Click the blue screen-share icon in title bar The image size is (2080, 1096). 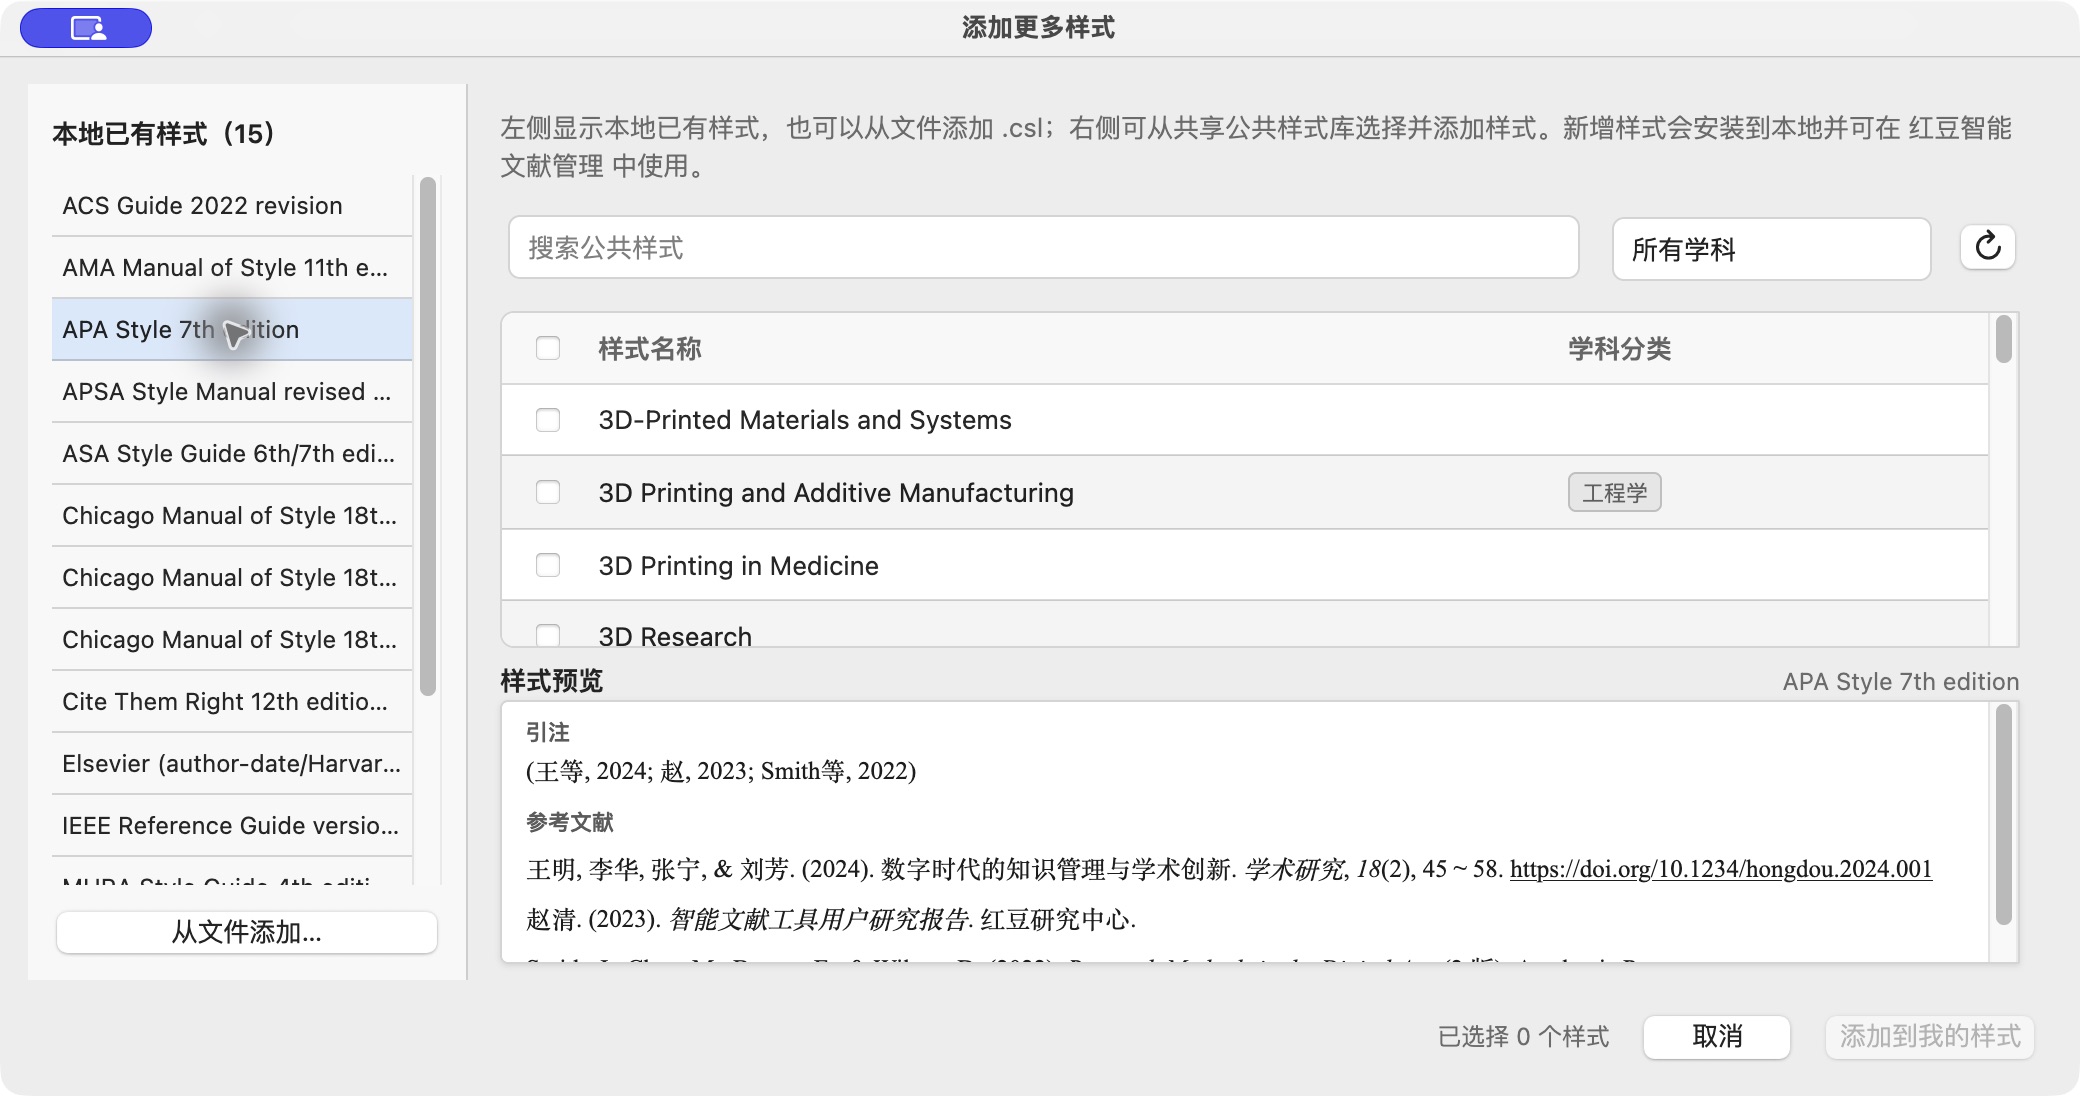(x=86, y=28)
